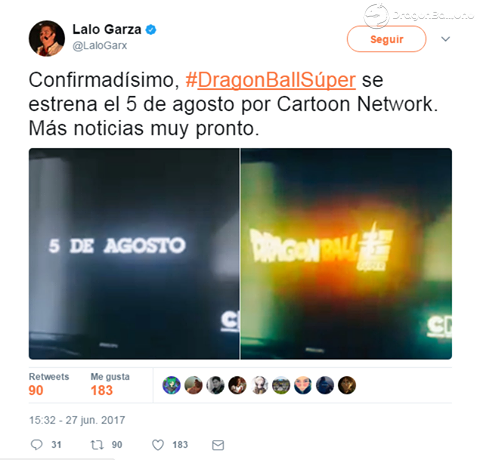Image resolution: width=480 pixels, height=460 pixels.
Task: Open the Dragon Ball Super logo image
Action: pos(346,254)
